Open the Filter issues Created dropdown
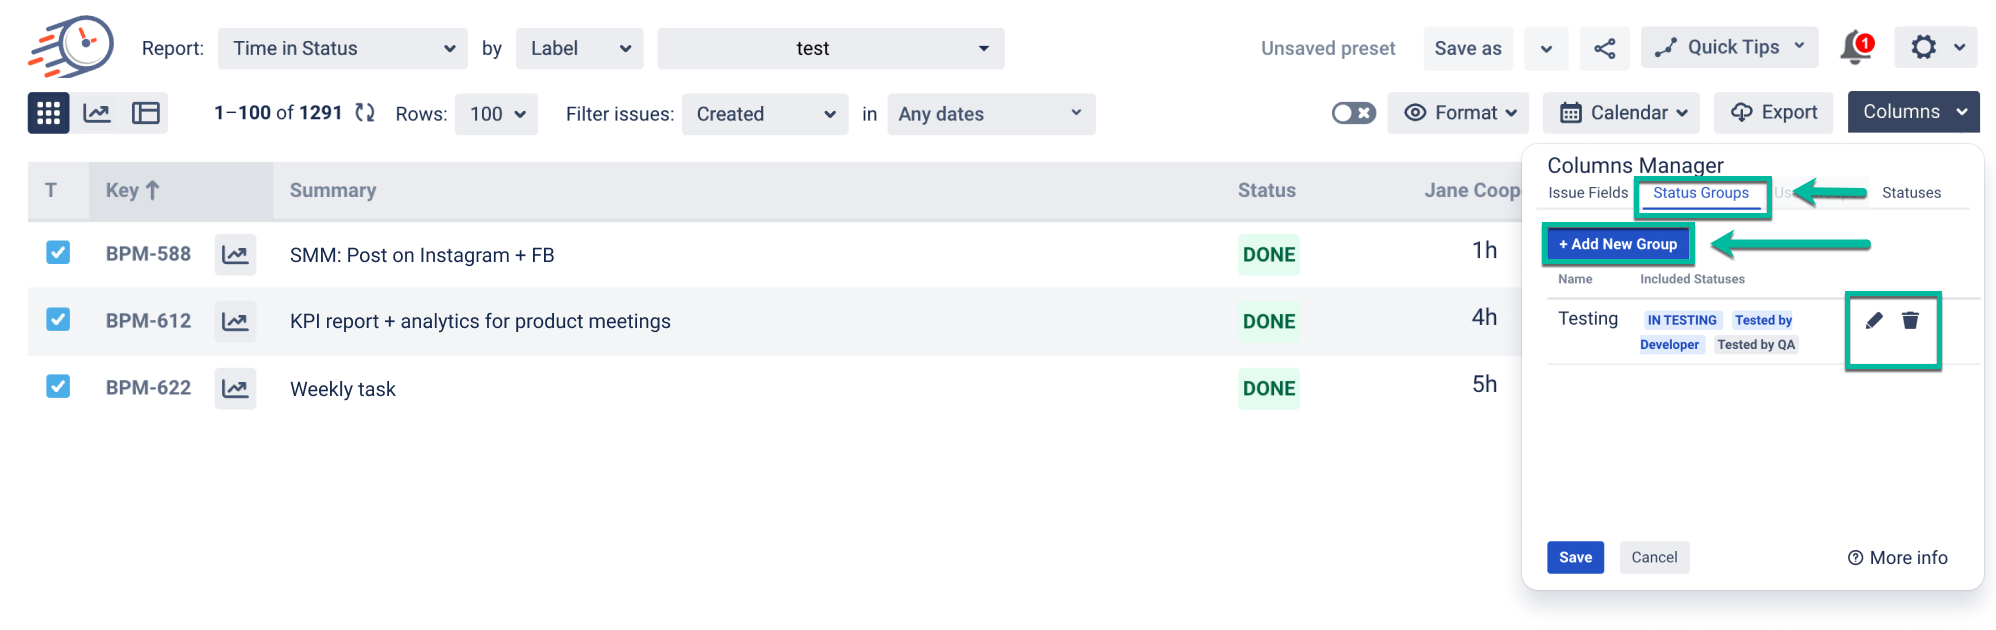Viewport: 1996px width, 630px height. (x=765, y=114)
